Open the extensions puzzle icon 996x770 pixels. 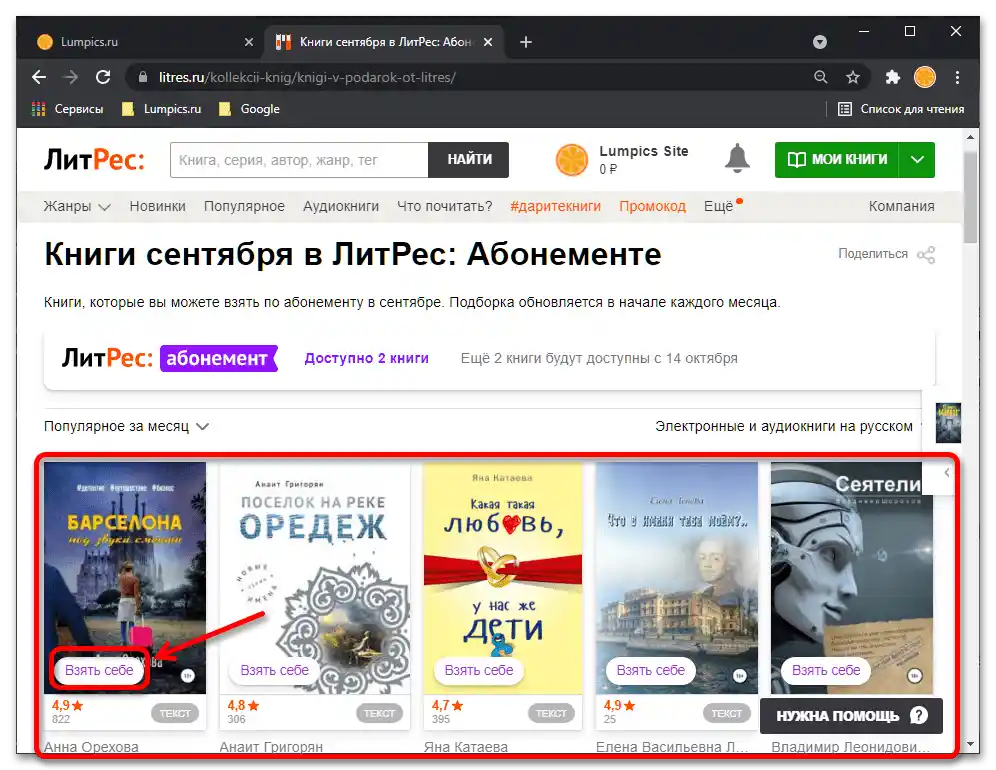pos(892,78)
